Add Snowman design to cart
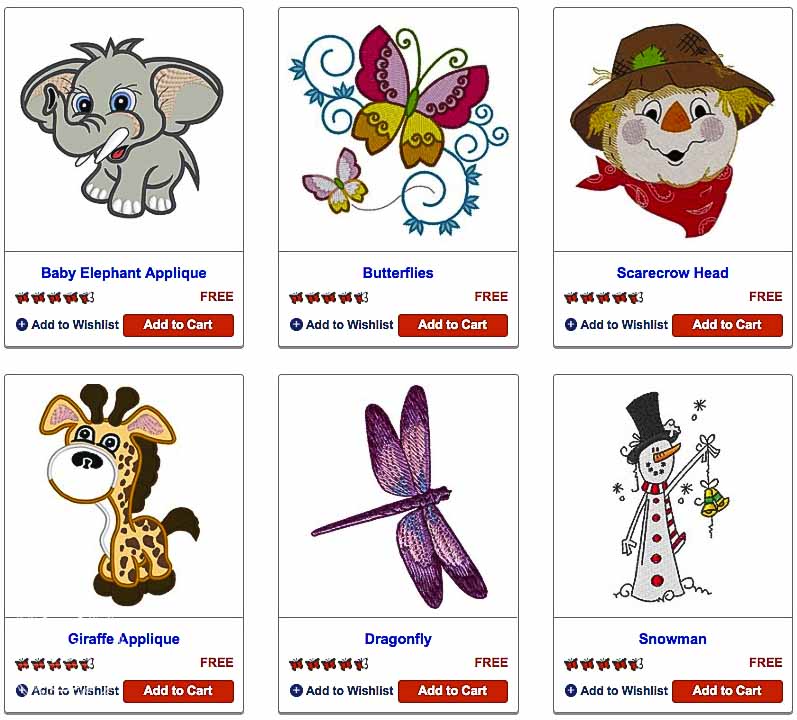 tap(727, 691)
